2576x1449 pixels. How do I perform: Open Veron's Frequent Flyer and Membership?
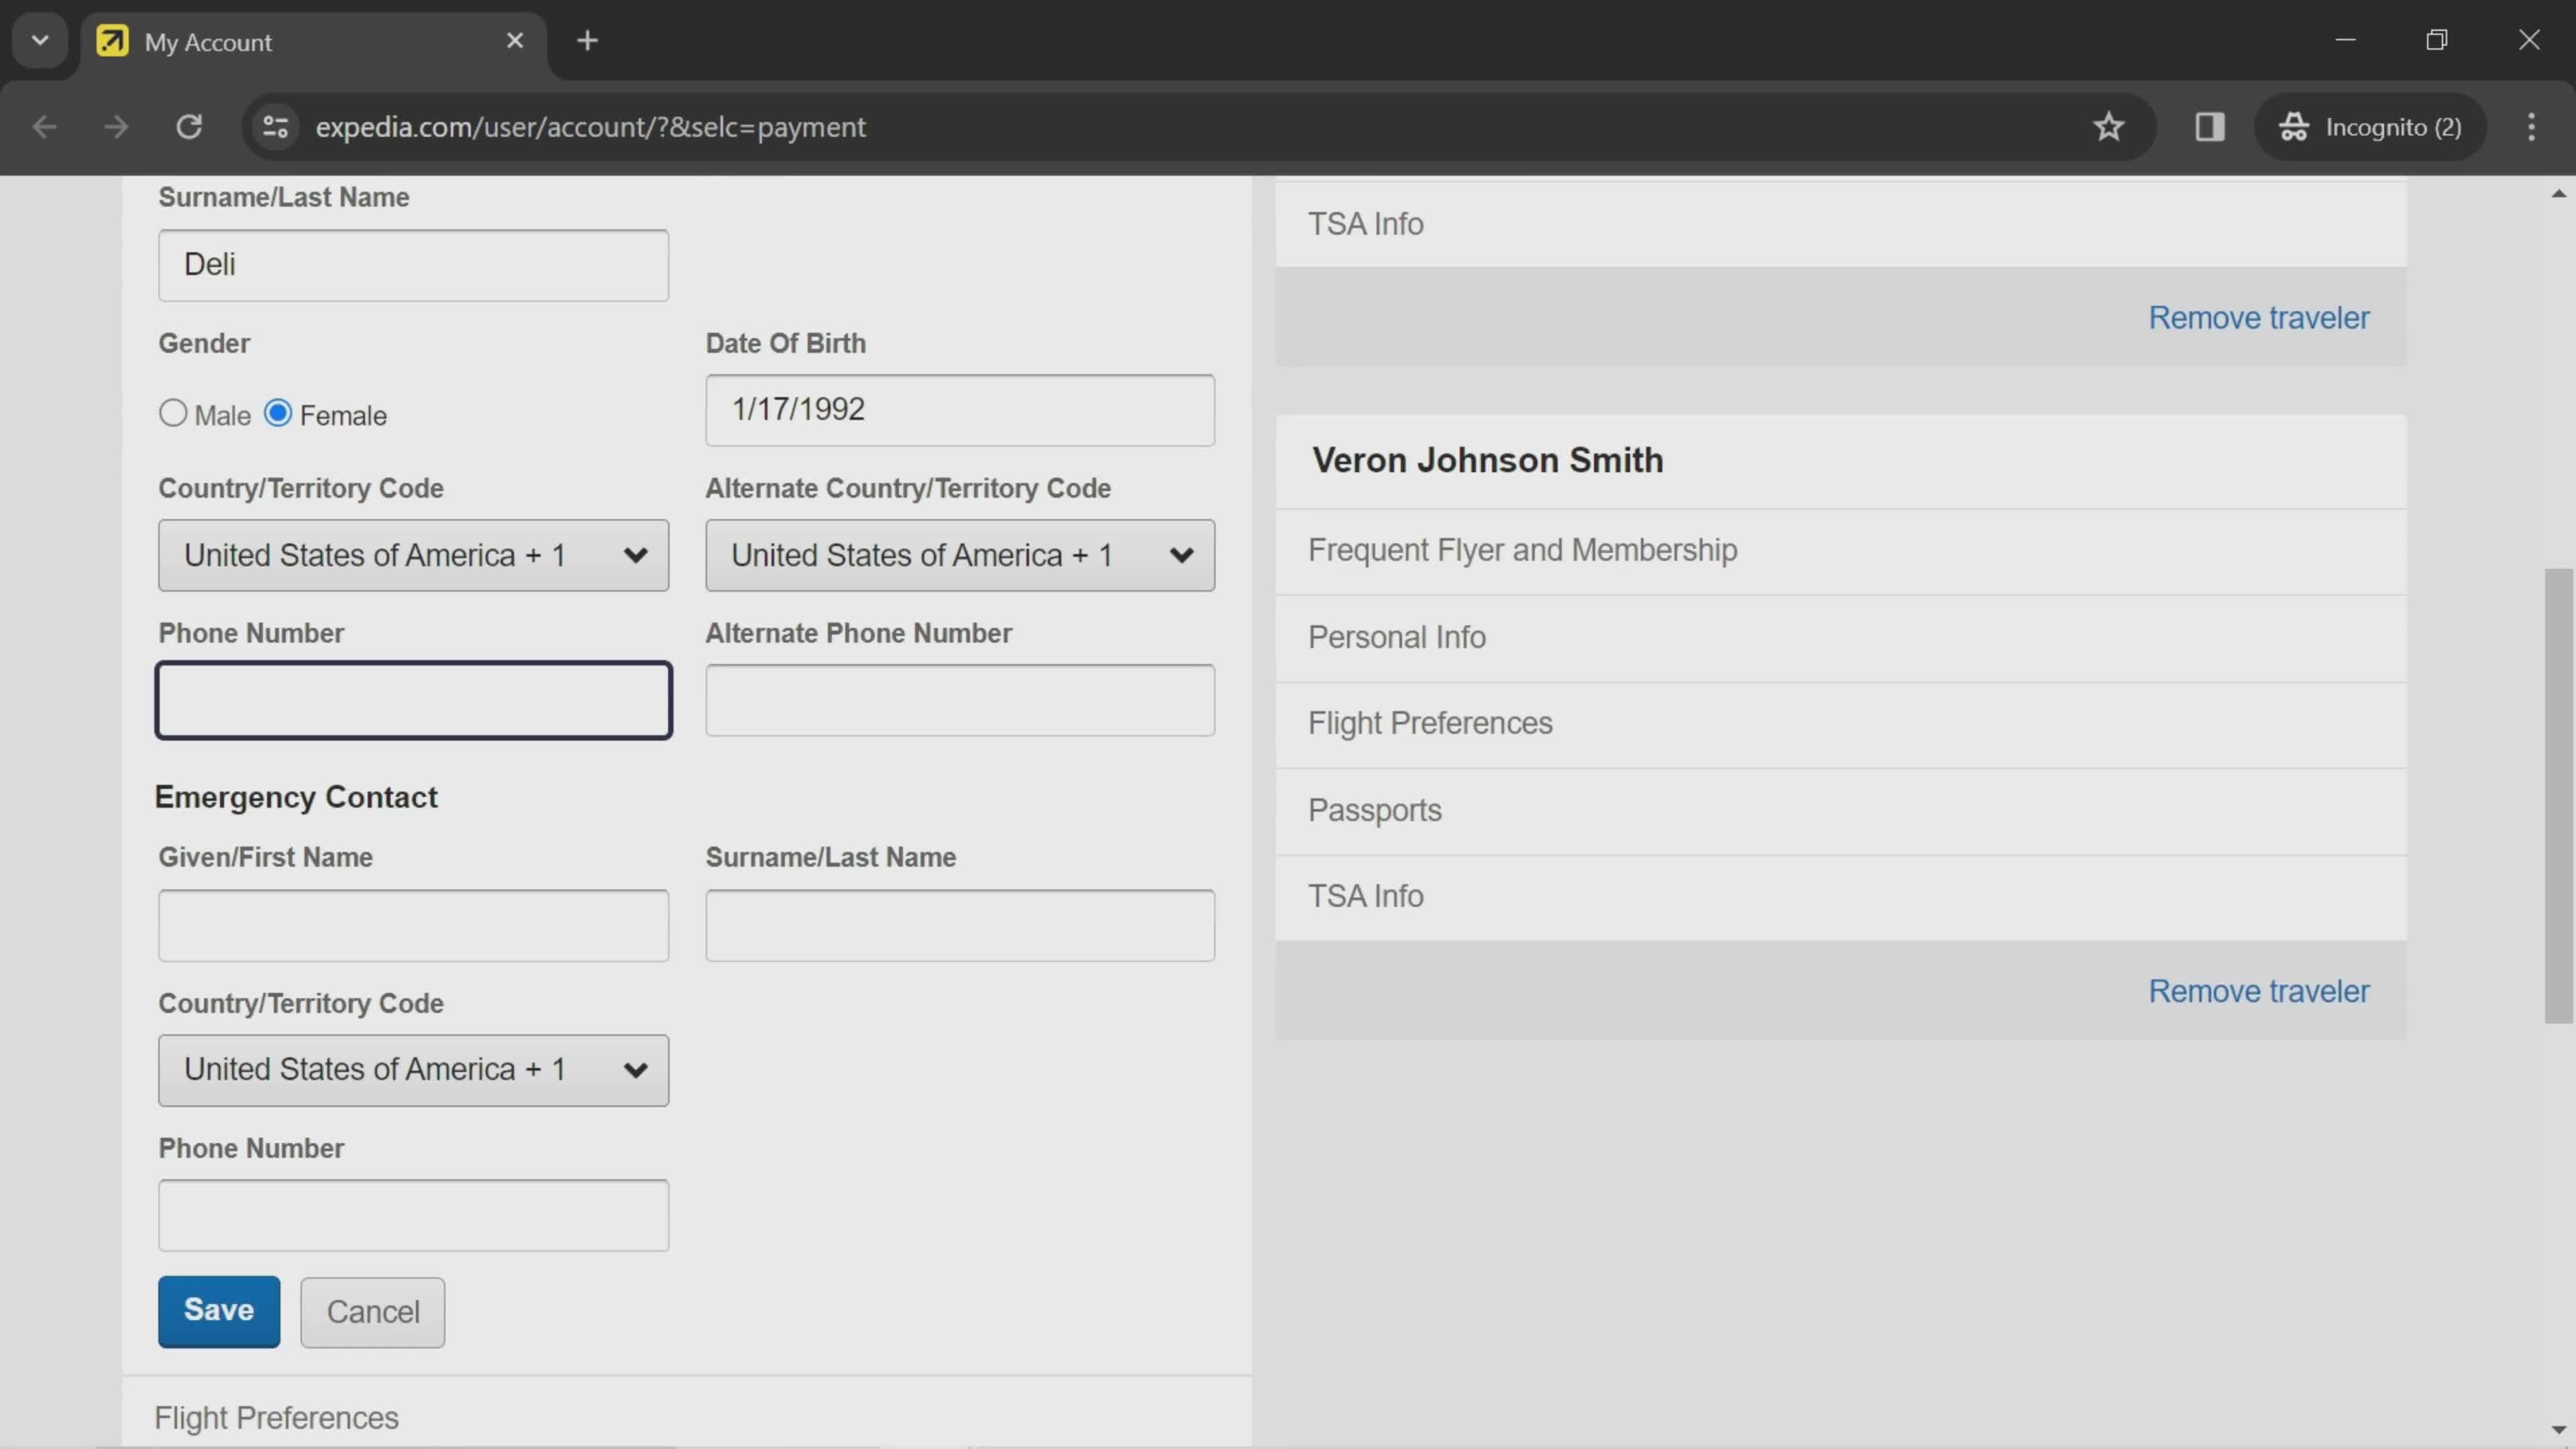point(1841,551)
